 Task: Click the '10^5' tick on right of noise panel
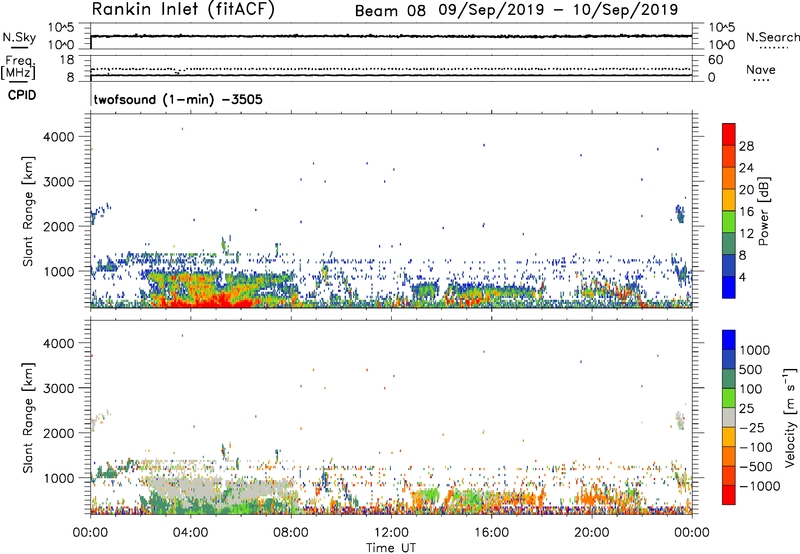pyautogui.click(x=722, y=28)
